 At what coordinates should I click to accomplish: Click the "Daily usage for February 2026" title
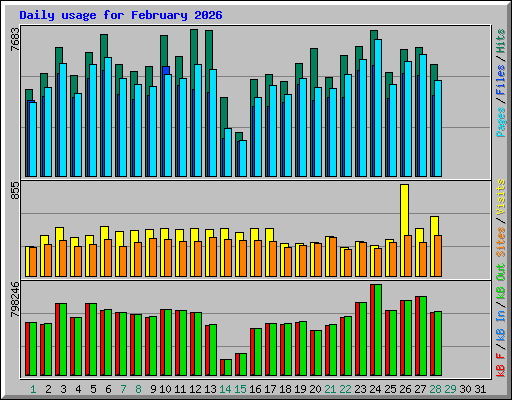pyautogui.click(x=121, y=15)
